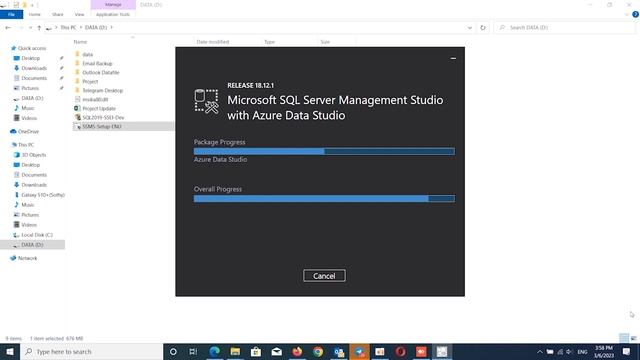
Task: Open Videos under This PC
Action: point(29,224)
